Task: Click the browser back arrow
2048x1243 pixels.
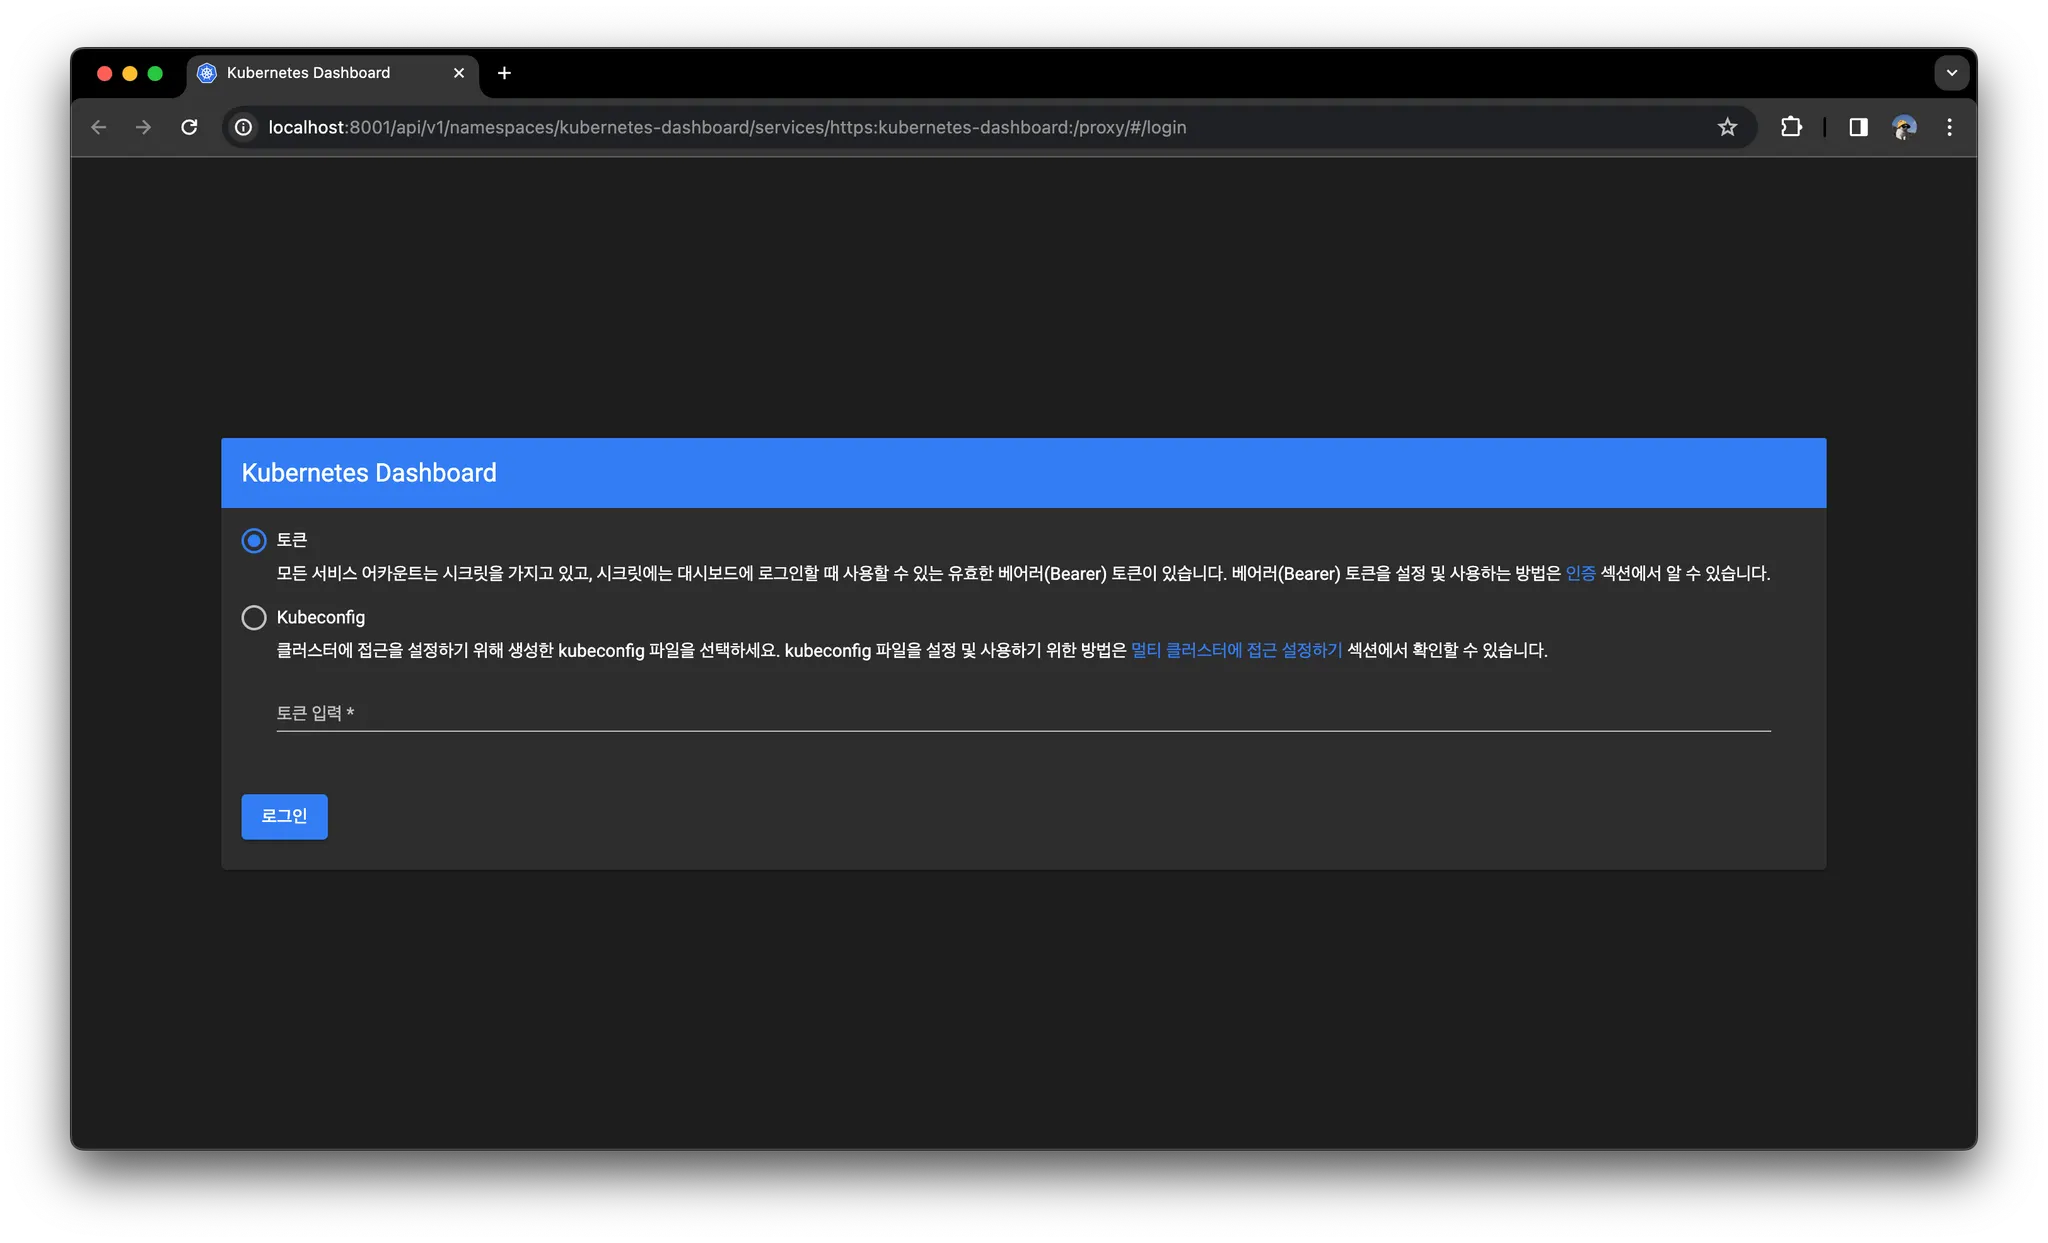Action: pyautogui.click(x=98, y=127)
